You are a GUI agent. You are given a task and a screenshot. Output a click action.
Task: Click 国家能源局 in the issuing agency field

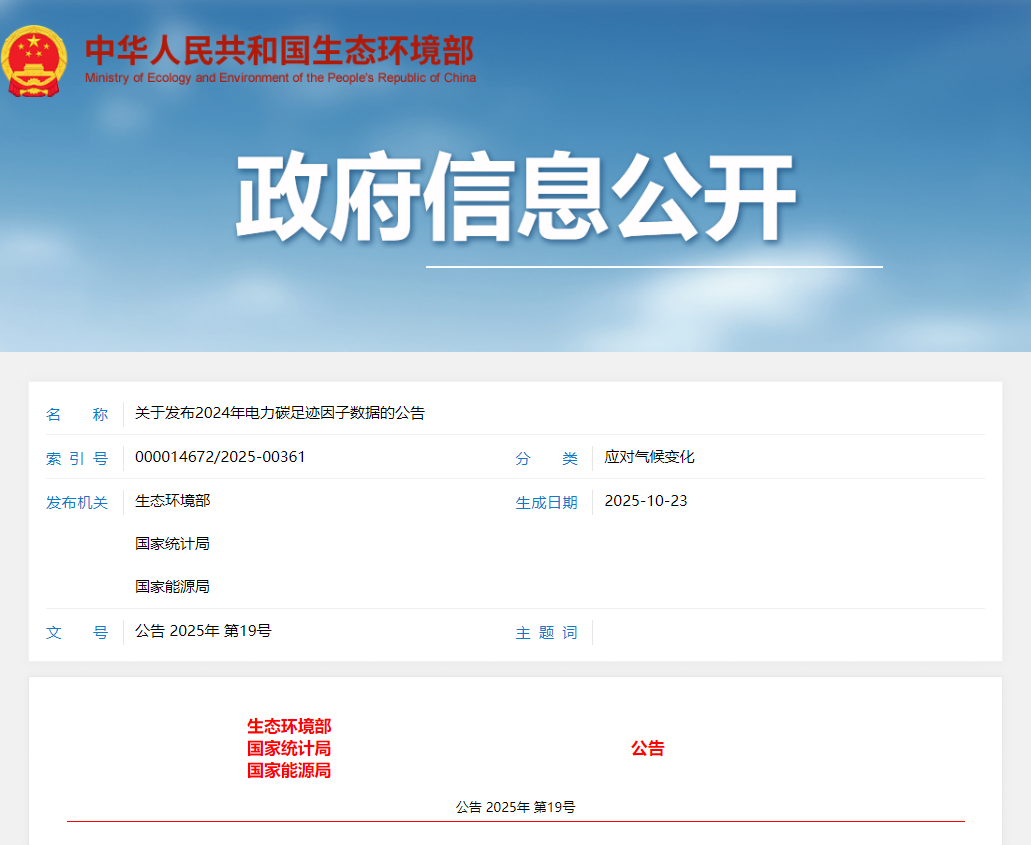(x=172, y=587)
